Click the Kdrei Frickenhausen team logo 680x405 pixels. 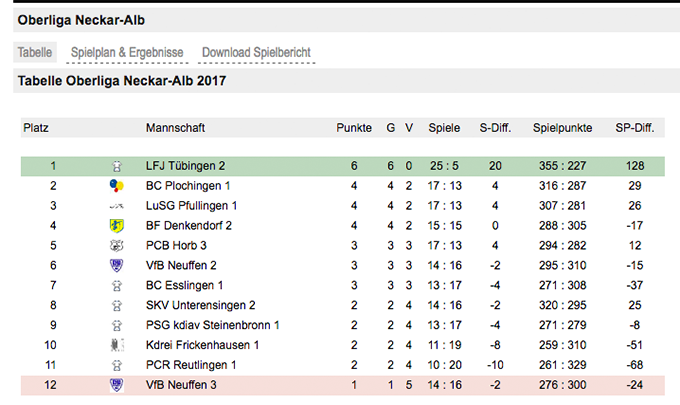pyautogui.click(x=117, y=345)
